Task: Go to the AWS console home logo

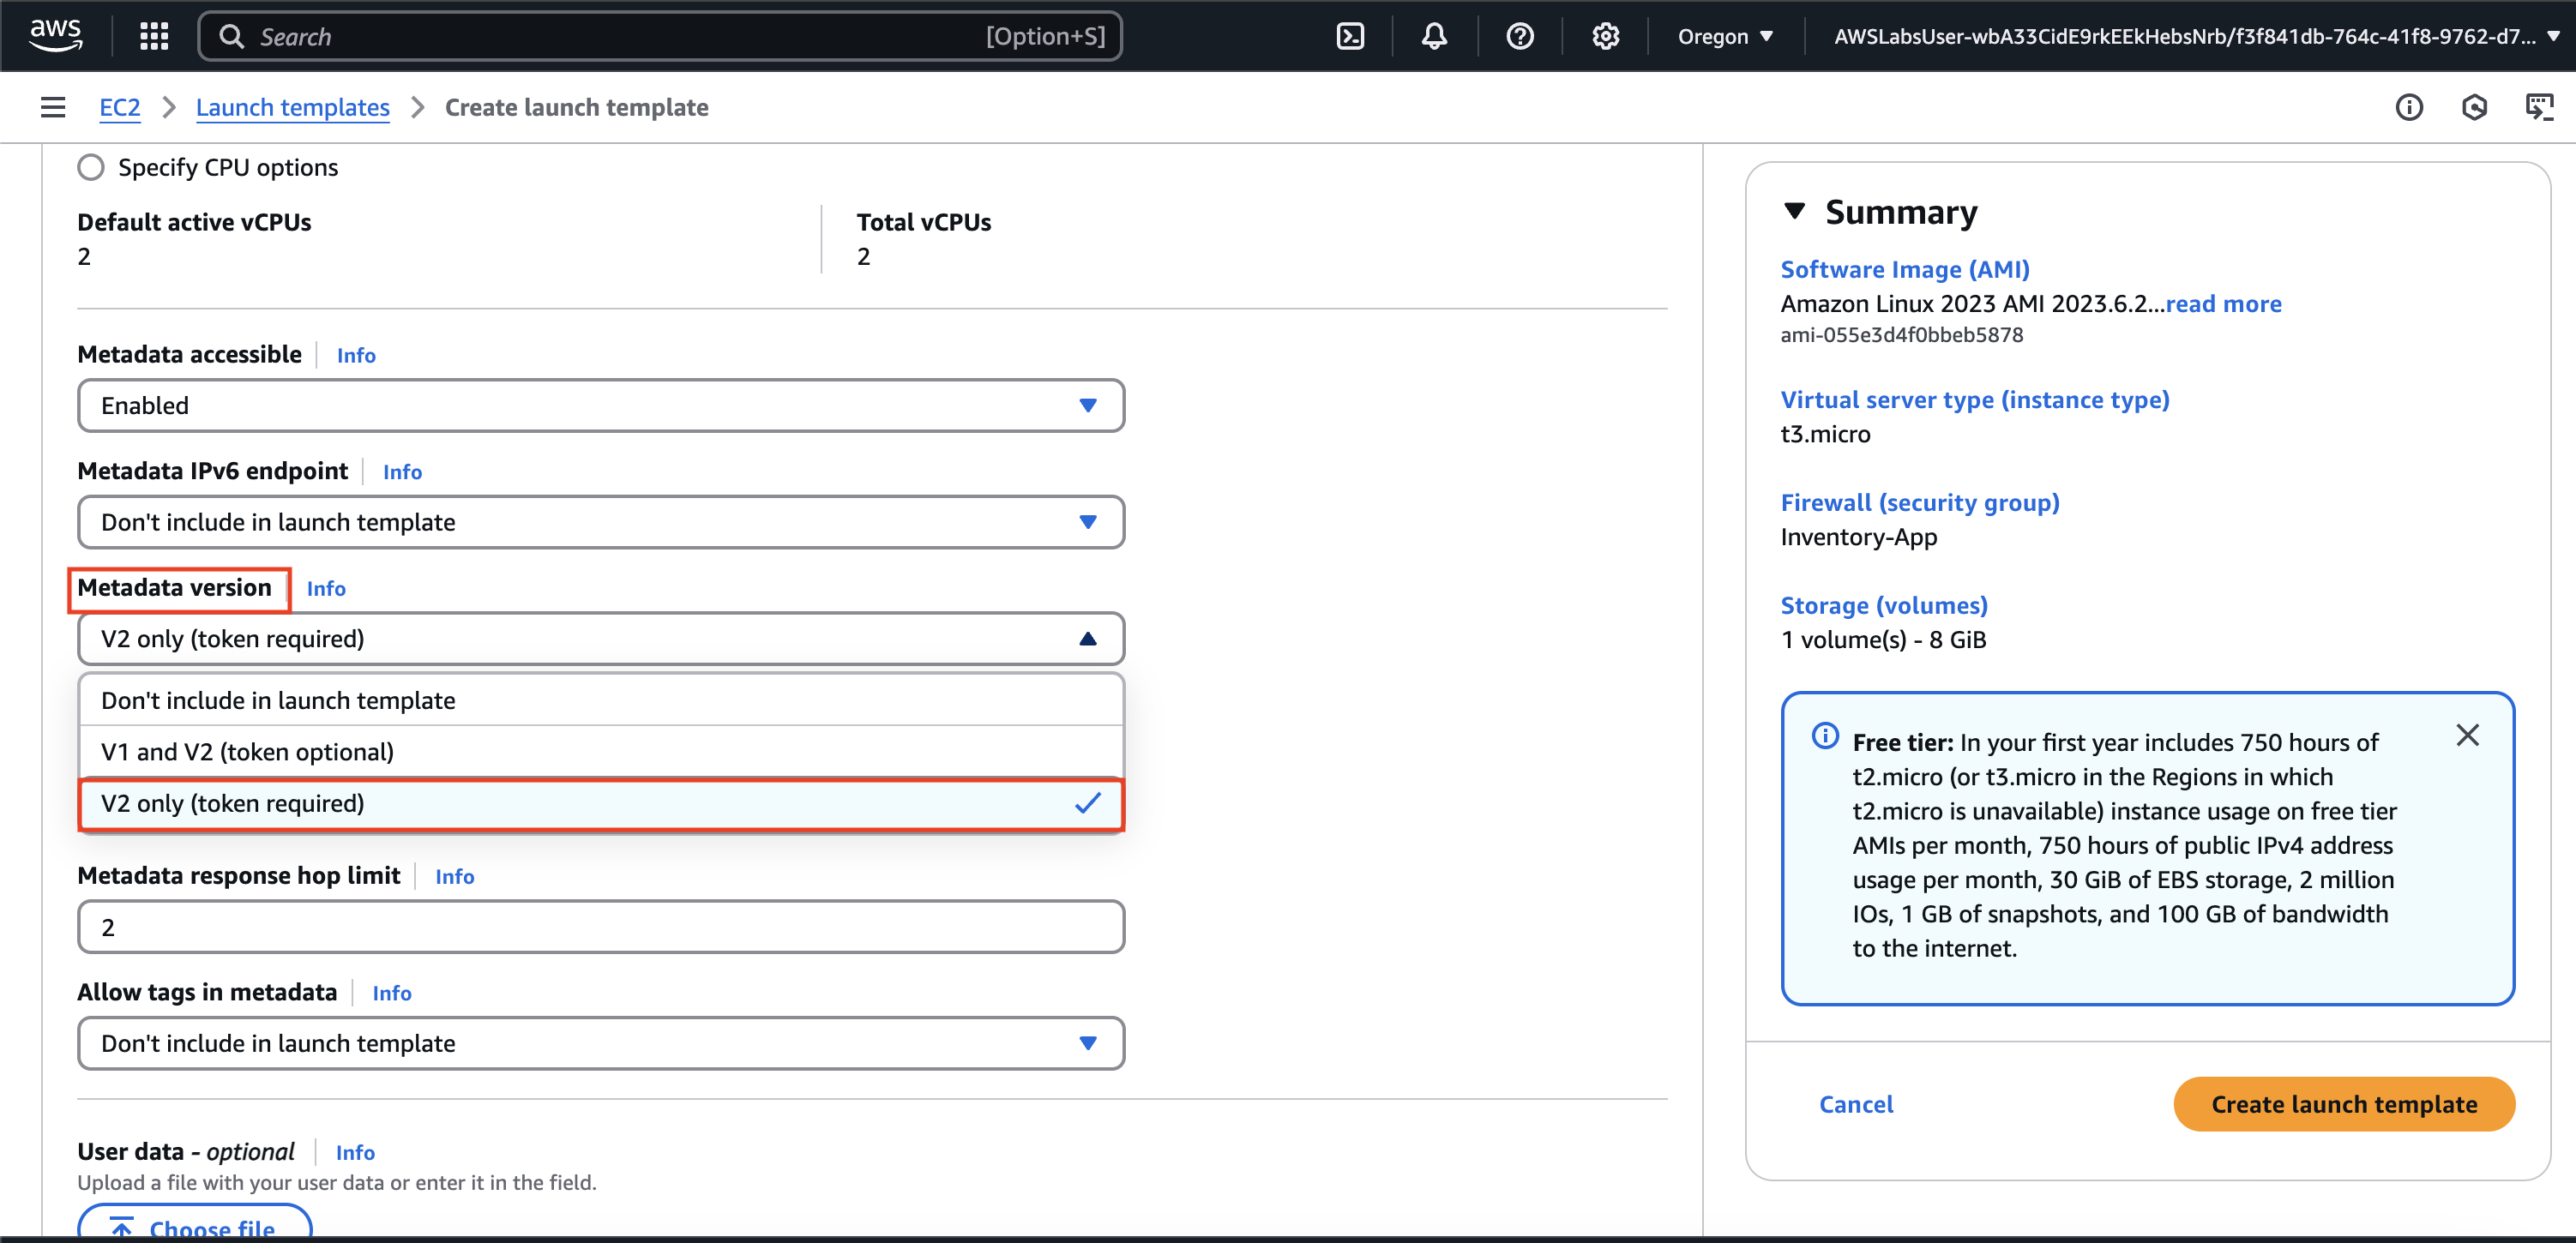Action: (56, 36)
